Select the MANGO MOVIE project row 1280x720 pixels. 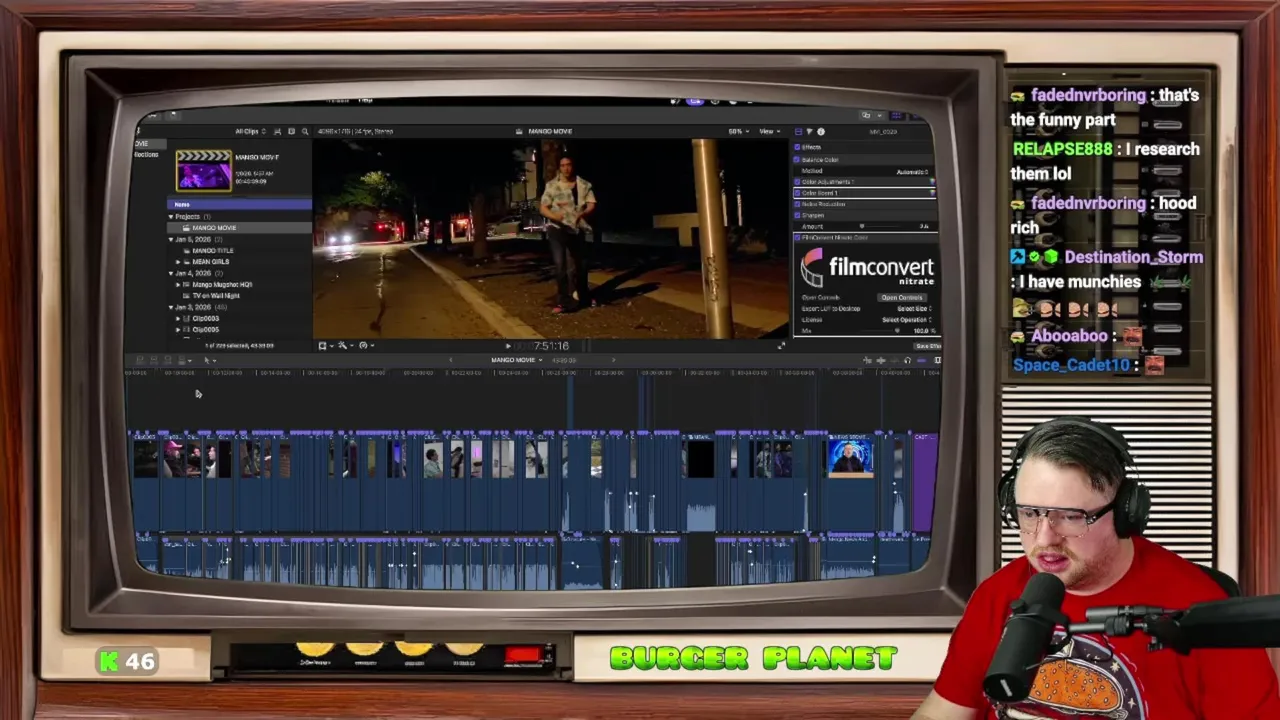(240, 227)
